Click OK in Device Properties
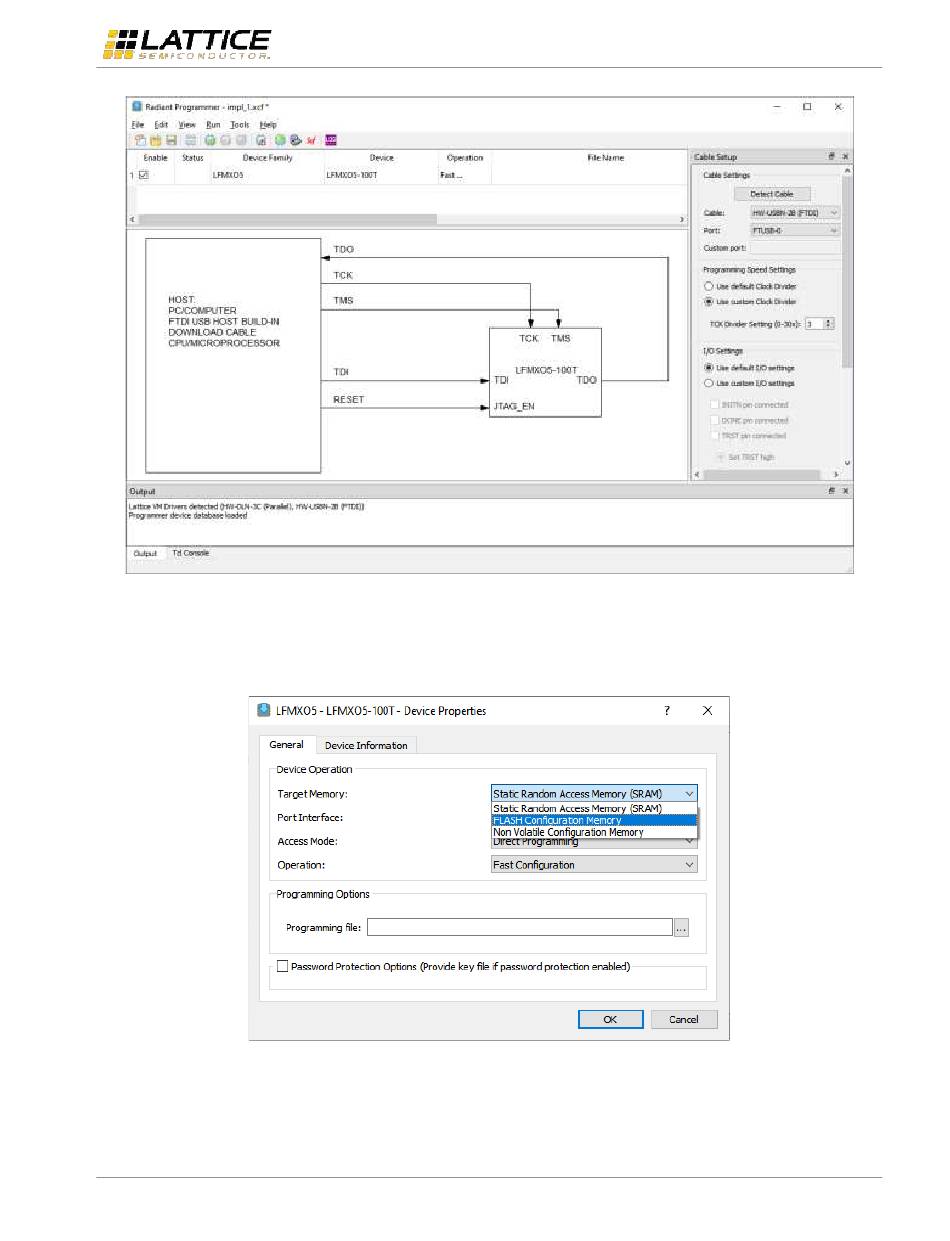 (x=610, y=1019)
